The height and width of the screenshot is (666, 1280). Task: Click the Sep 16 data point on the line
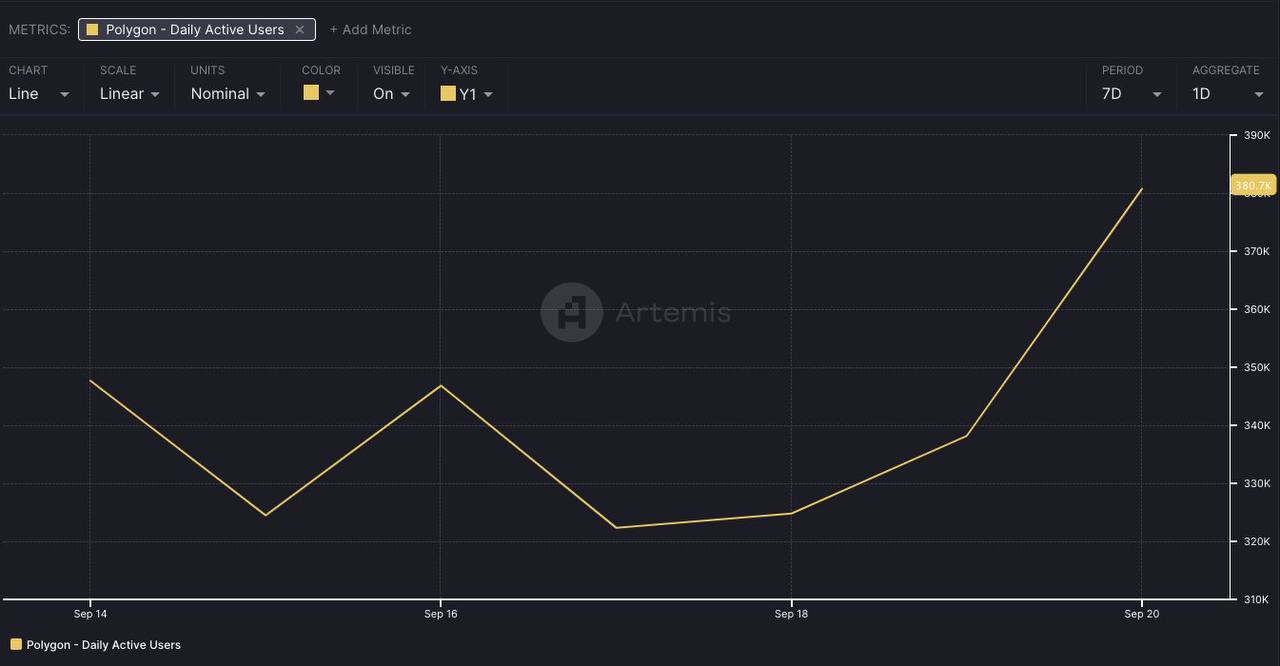click(440, 386)
